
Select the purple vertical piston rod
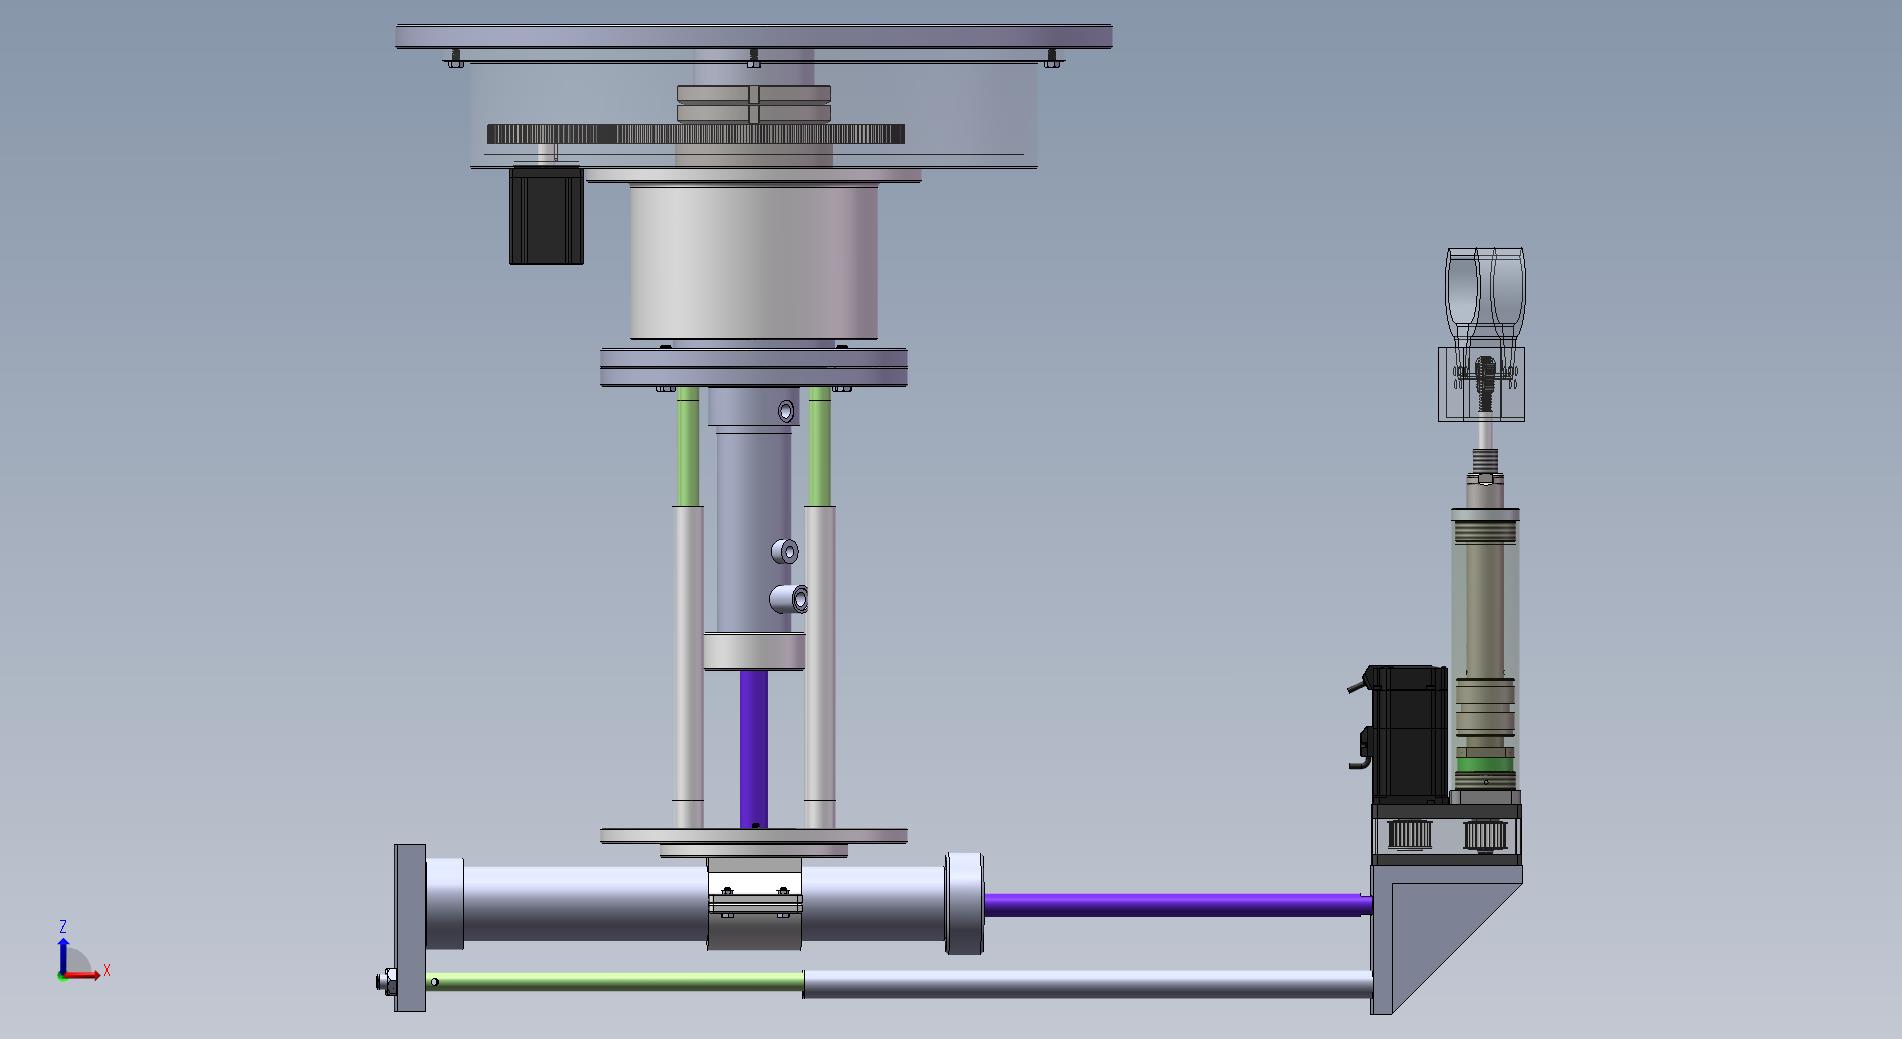(x=754, y=748)
